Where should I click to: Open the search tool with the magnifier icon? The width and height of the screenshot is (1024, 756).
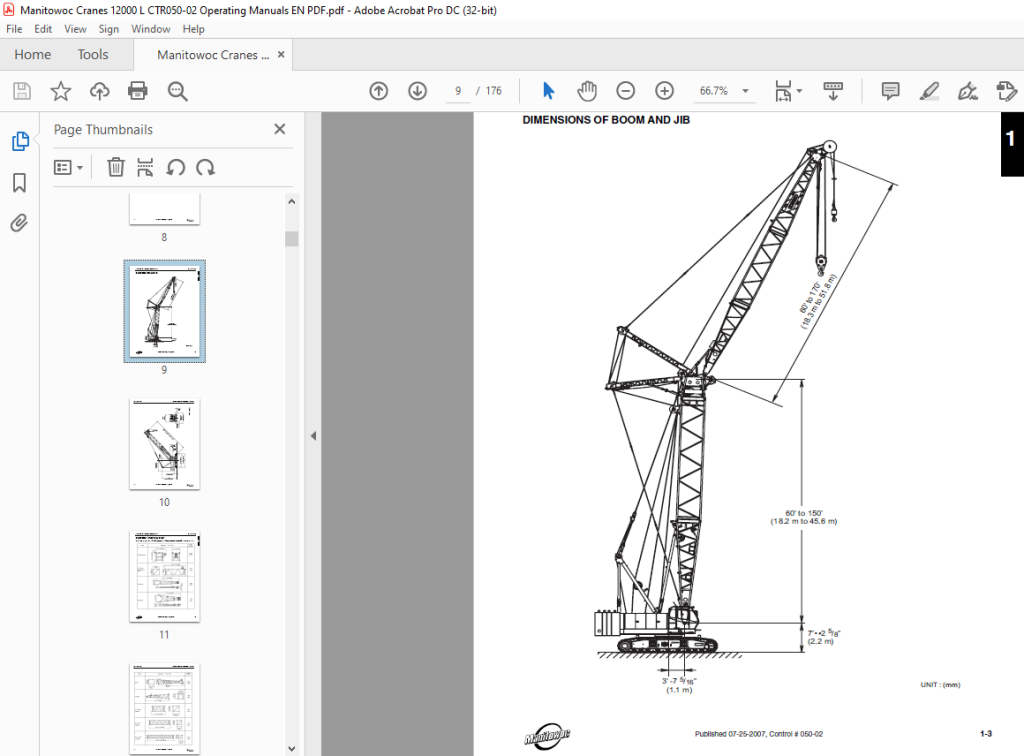coord(177,91)
